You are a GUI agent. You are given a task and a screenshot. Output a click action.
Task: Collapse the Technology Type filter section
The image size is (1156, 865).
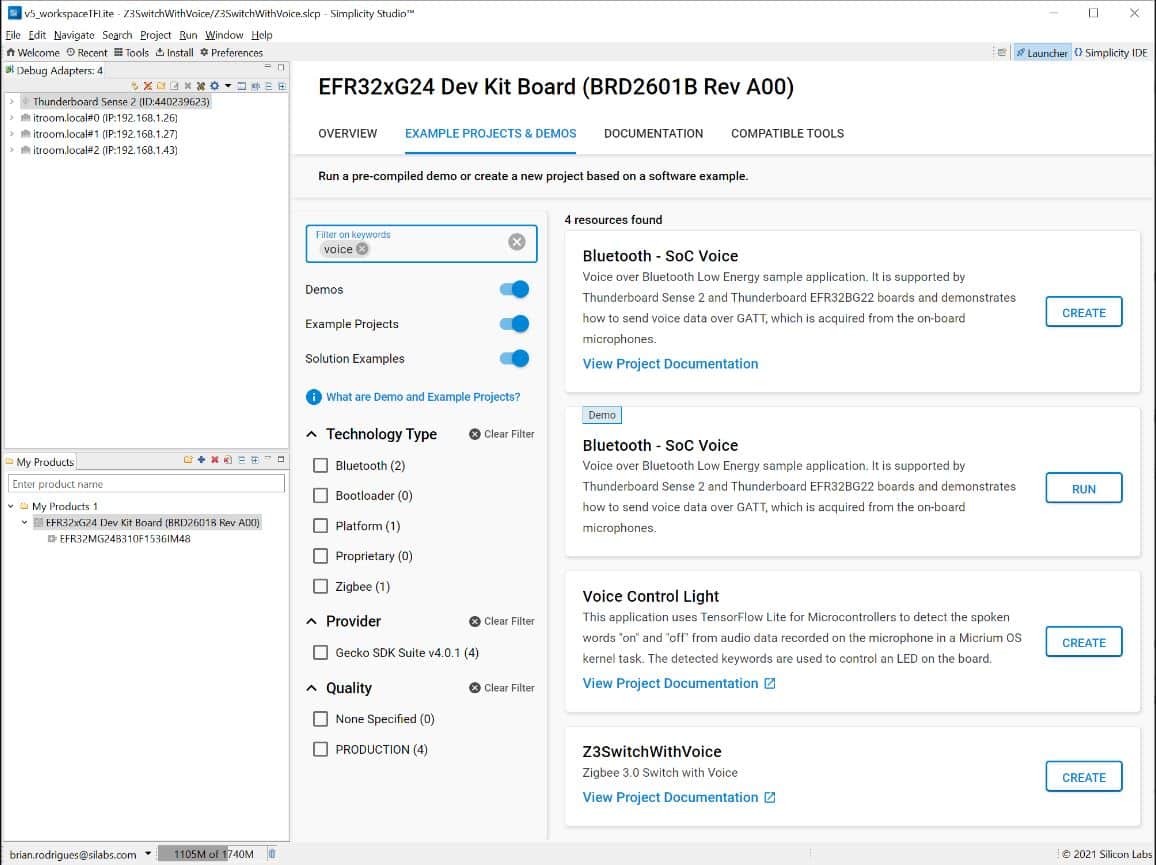312,434
